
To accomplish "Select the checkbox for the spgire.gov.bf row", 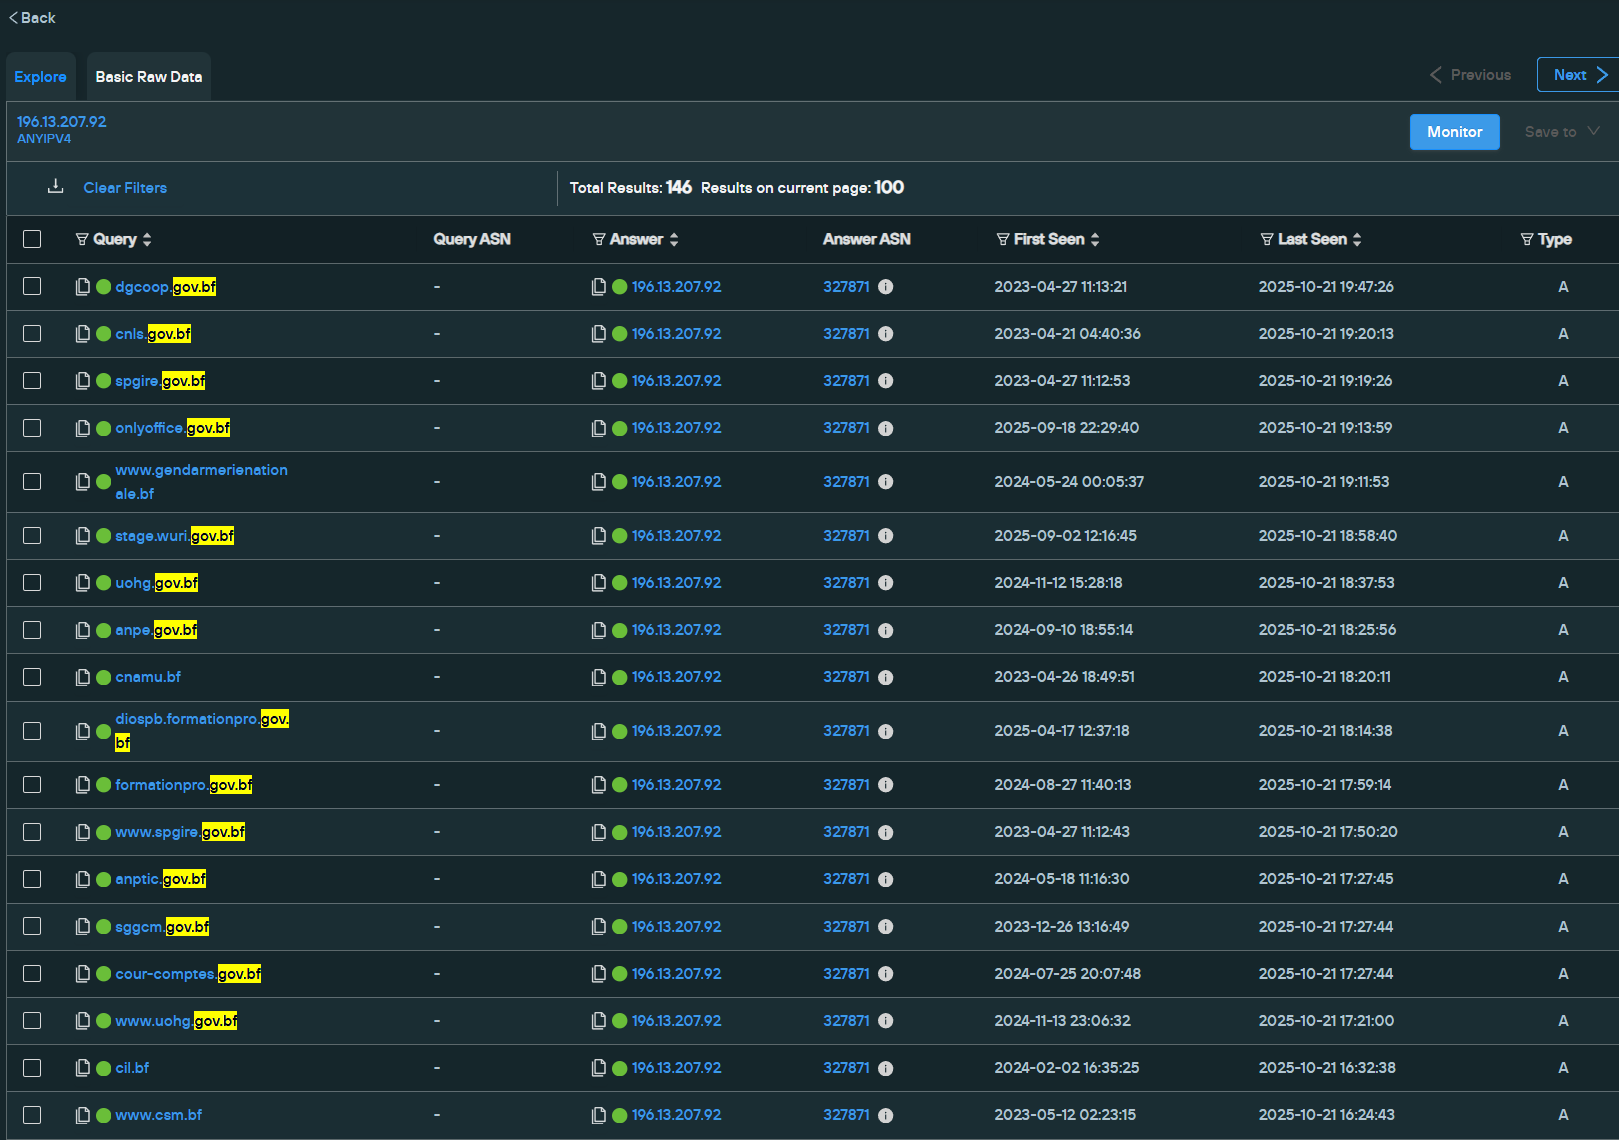I will [x=32, y=380].
